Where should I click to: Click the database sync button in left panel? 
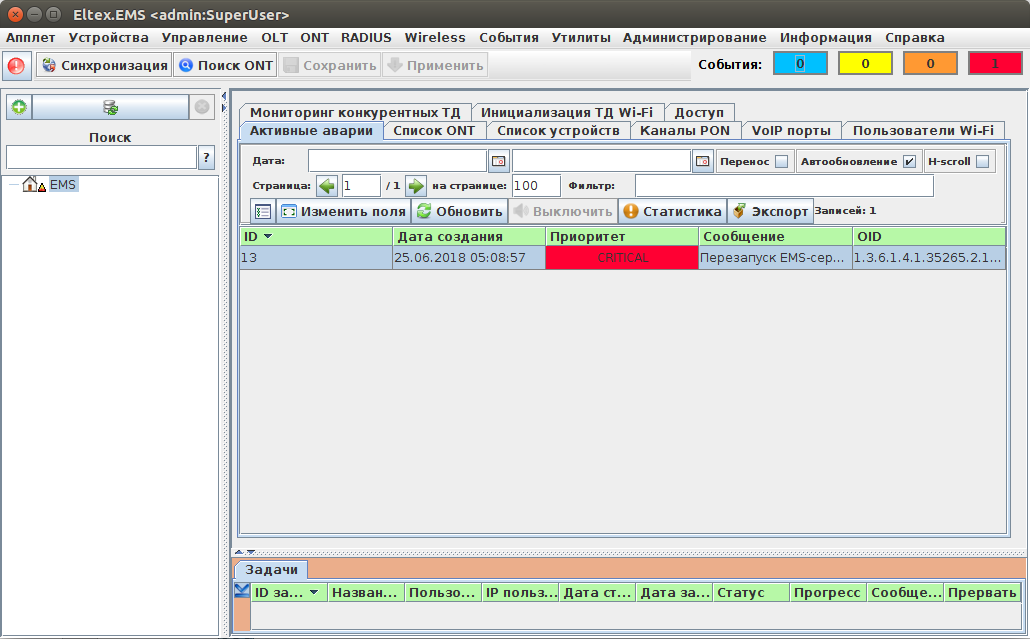click(x=110, y=107)
